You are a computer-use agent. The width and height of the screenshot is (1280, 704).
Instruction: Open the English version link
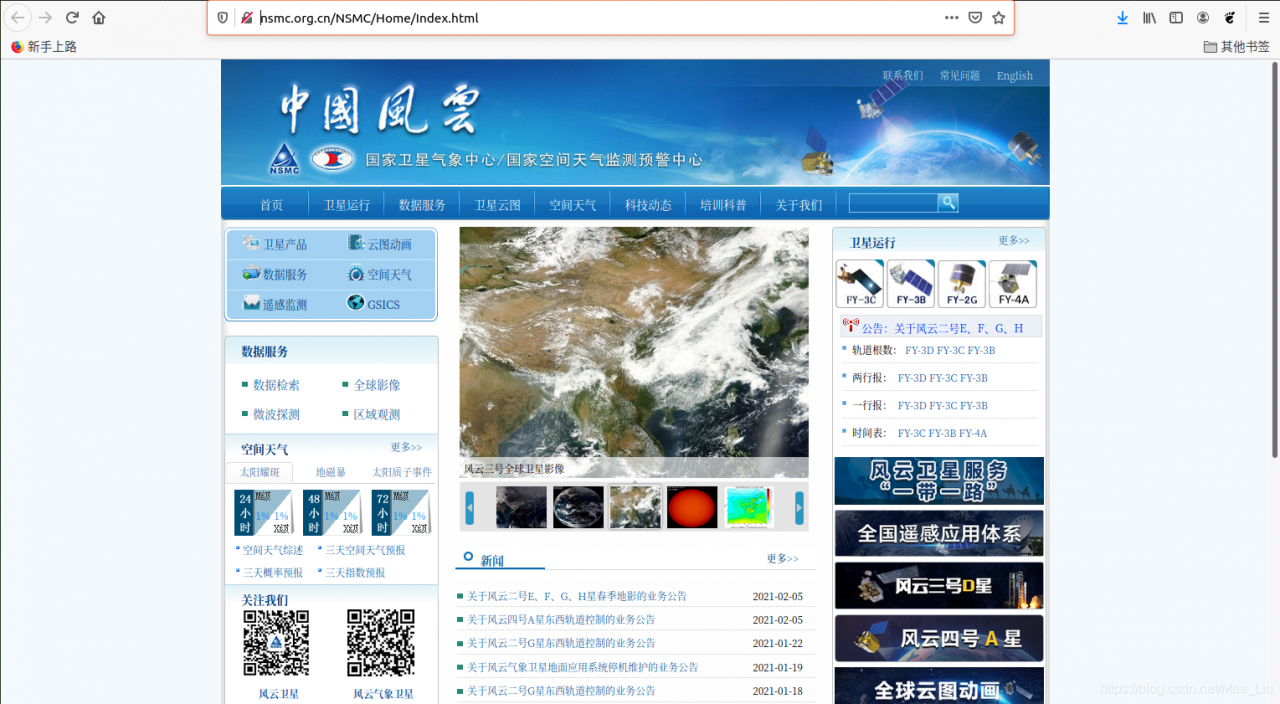[1014, 75]
